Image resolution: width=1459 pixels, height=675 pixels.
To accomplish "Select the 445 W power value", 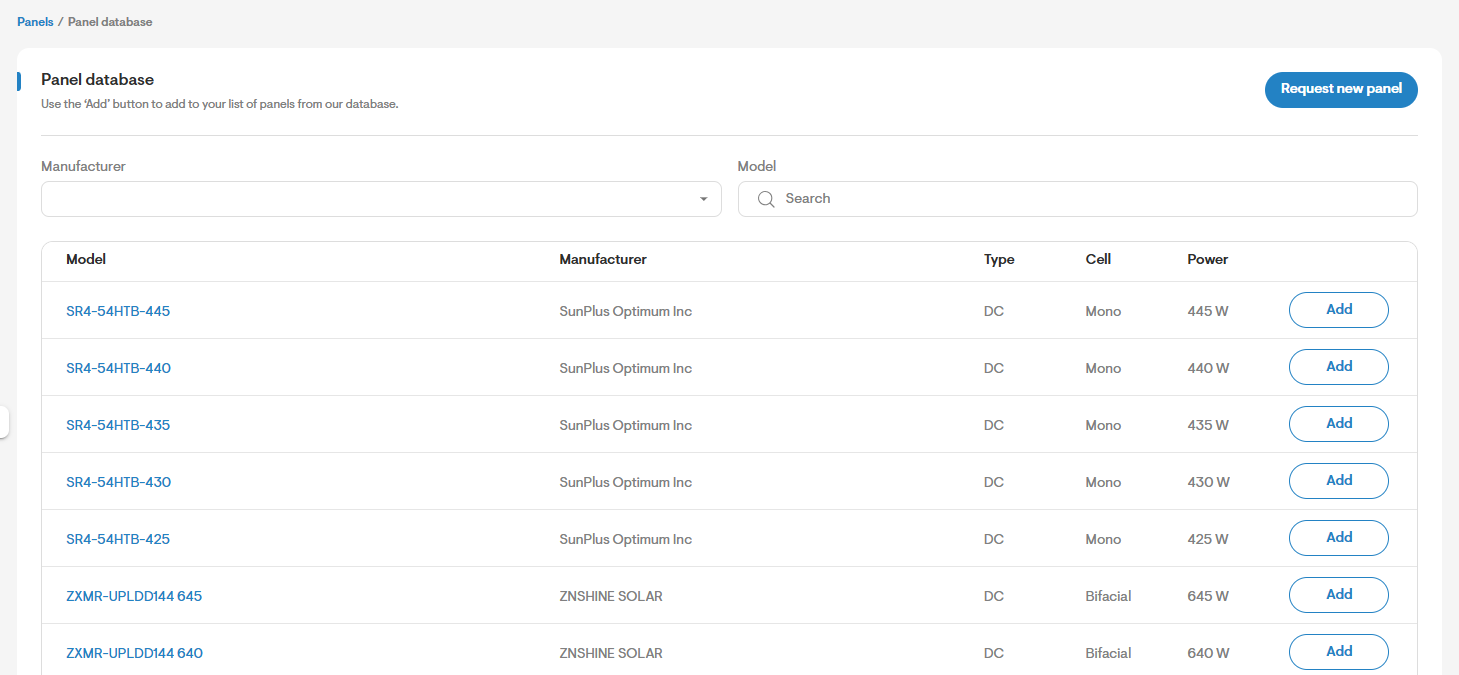I will (x=1208, y=311).
